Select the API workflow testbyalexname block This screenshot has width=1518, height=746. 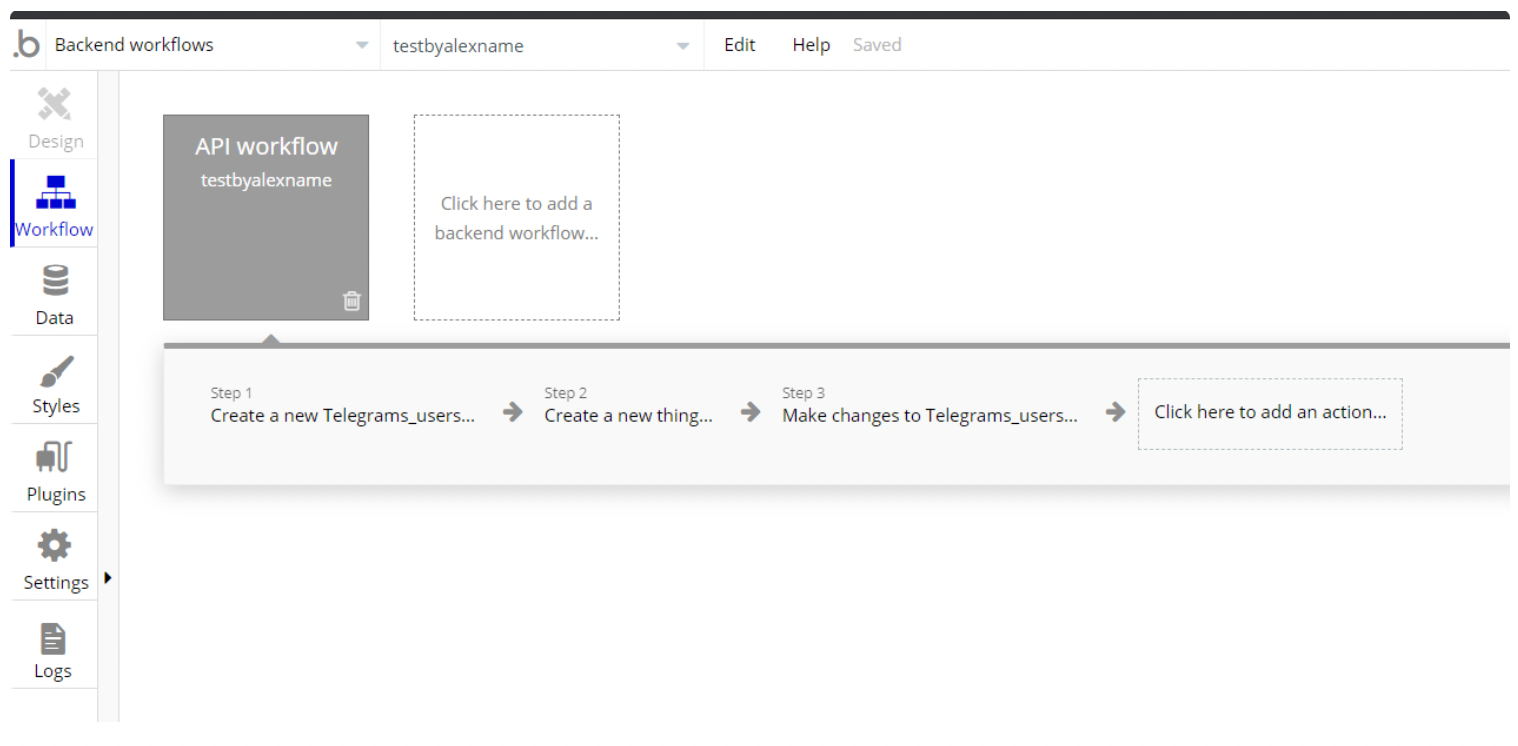click(x=266, y=217)
